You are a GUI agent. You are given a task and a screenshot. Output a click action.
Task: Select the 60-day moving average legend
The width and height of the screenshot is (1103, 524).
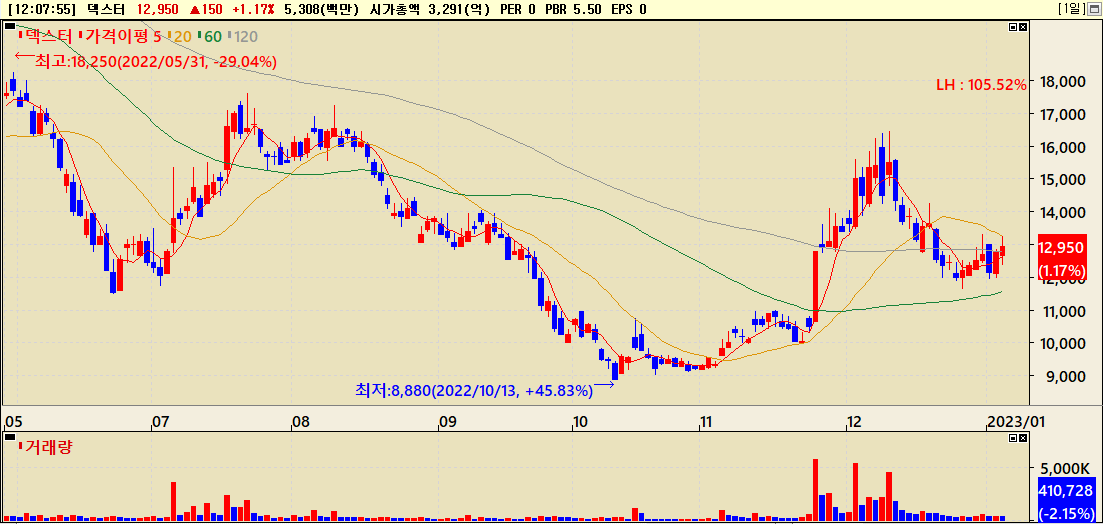click(x=209, y=36)
